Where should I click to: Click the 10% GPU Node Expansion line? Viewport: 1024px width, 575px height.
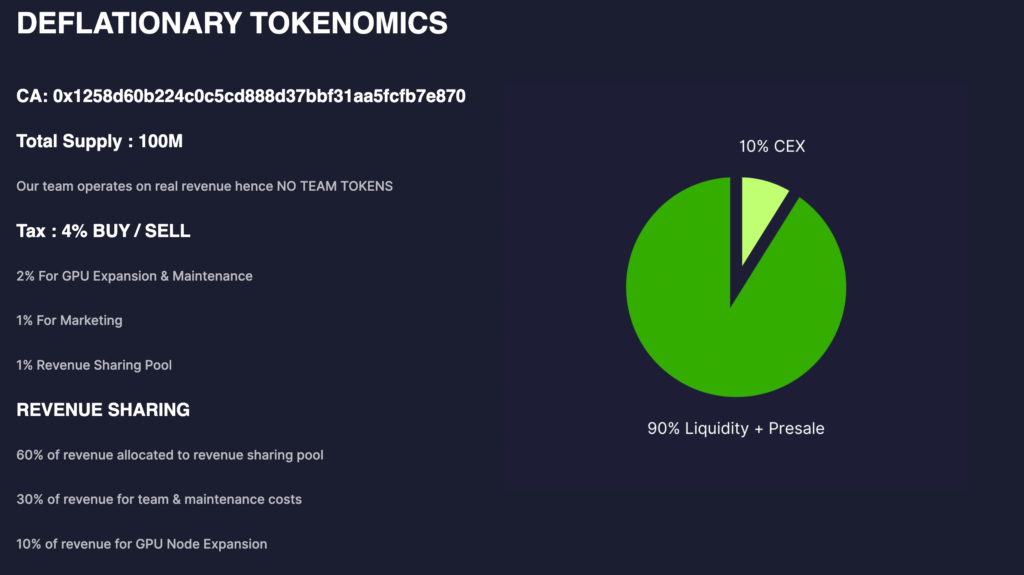[142, 544]
